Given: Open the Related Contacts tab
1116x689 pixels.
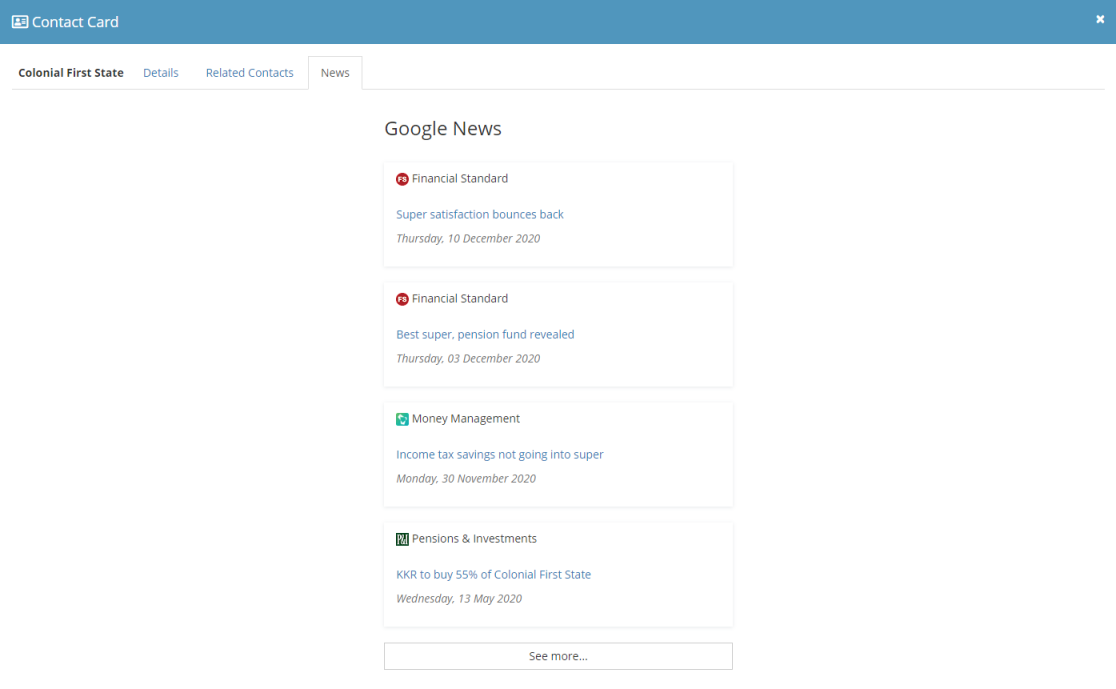Looking at the screenshot, I should (x=249, y=73).
